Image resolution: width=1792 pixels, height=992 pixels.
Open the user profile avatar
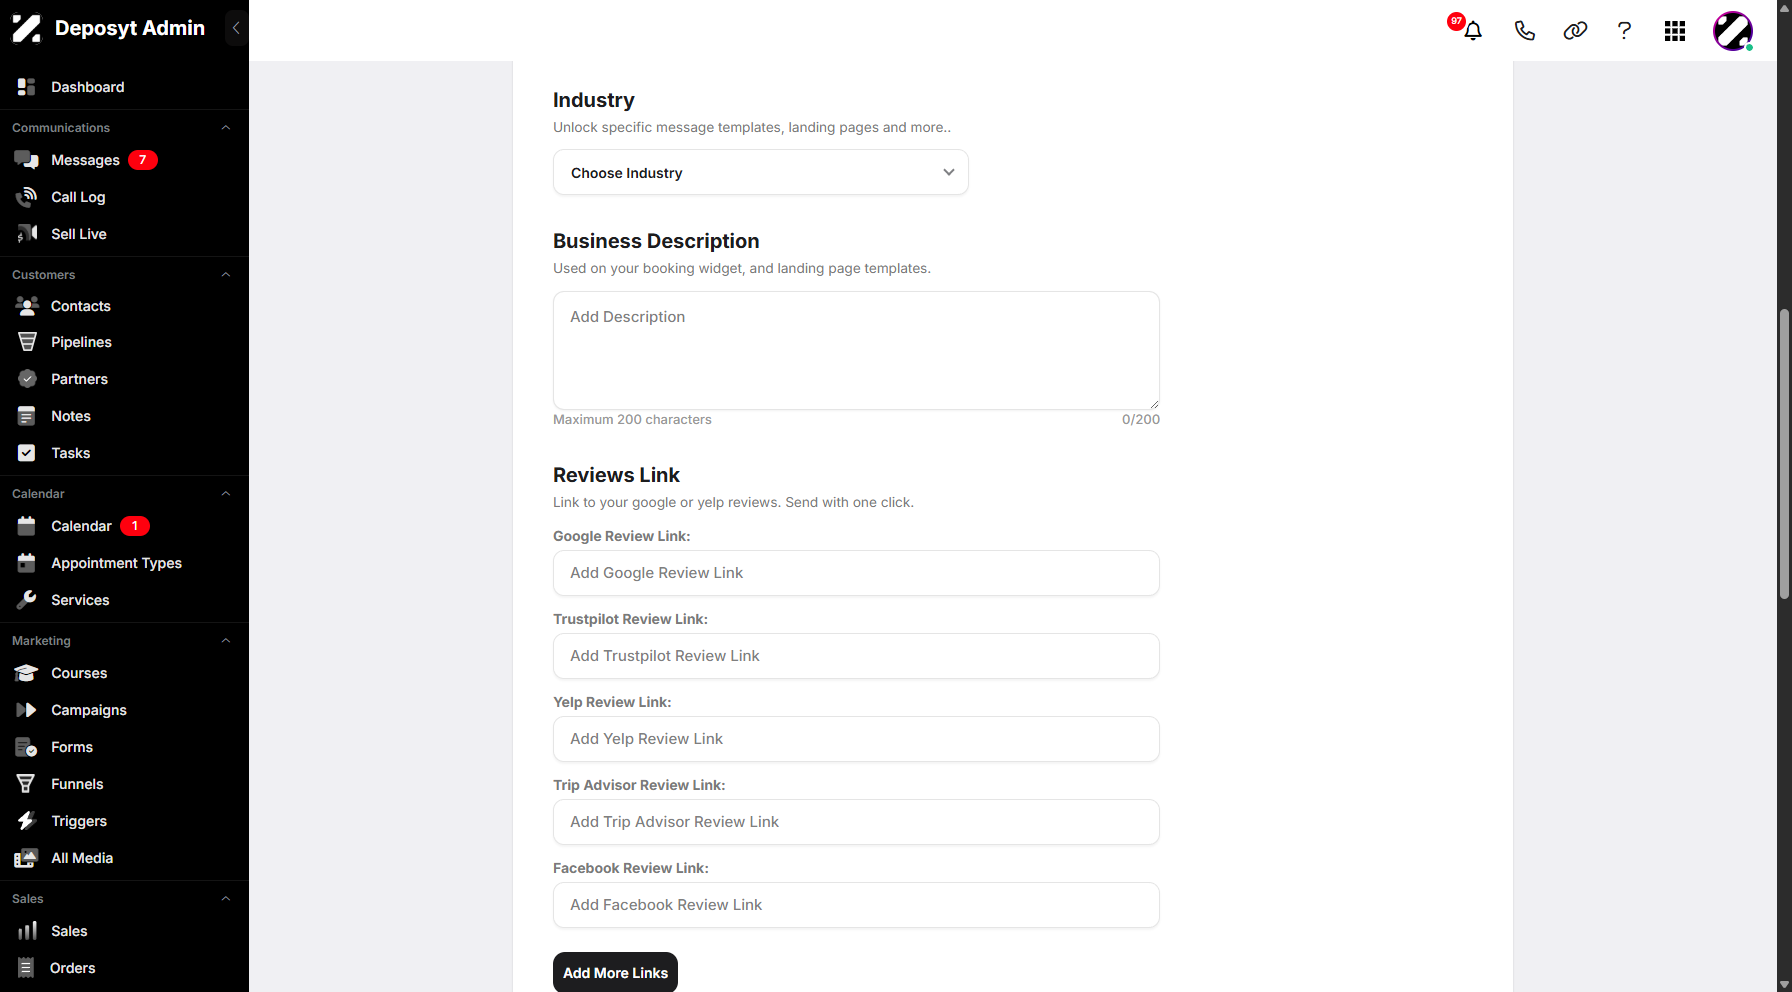(1733, 31)
